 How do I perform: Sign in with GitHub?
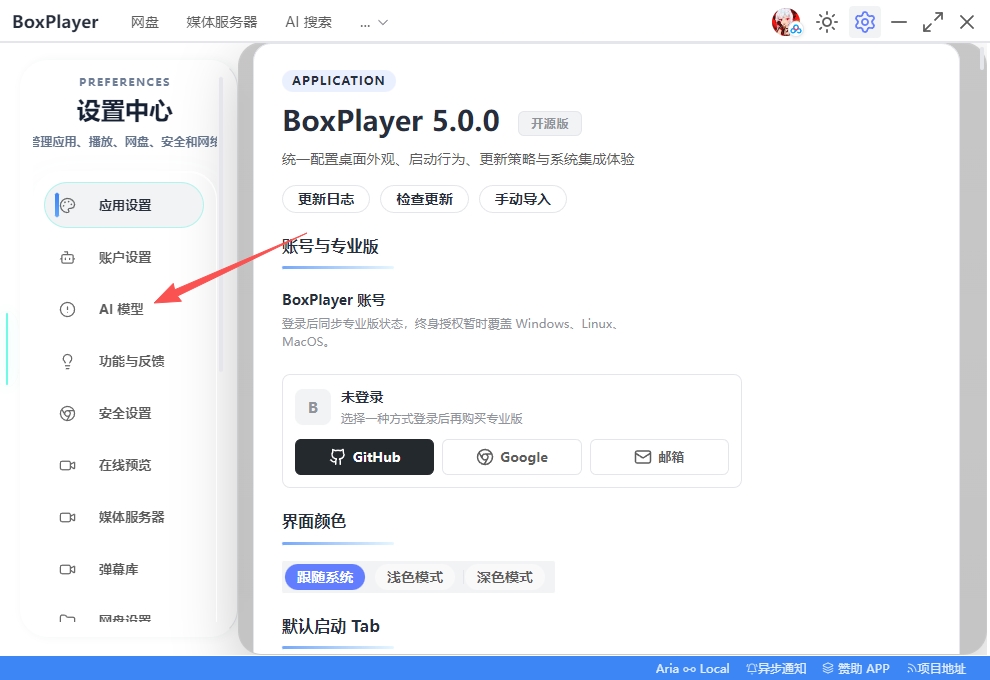click(x=364, y=457)
